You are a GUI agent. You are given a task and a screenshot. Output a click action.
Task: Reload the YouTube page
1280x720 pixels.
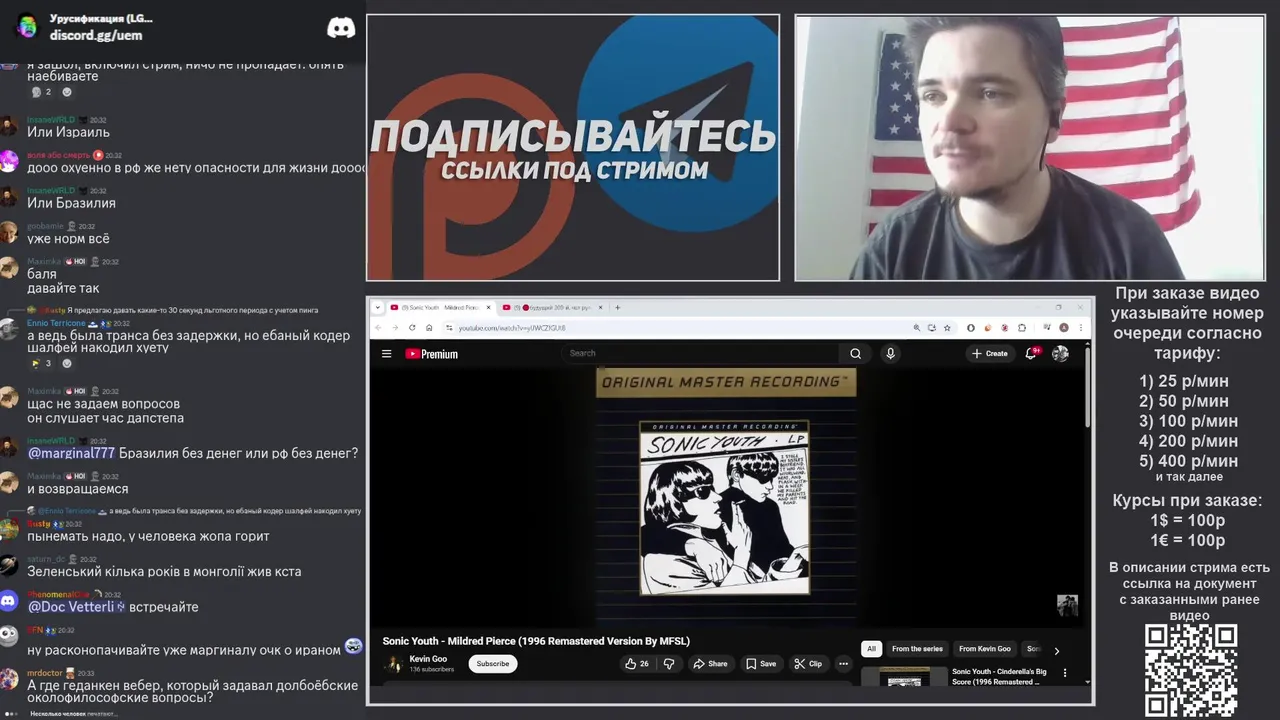click(x=412, y=328)
